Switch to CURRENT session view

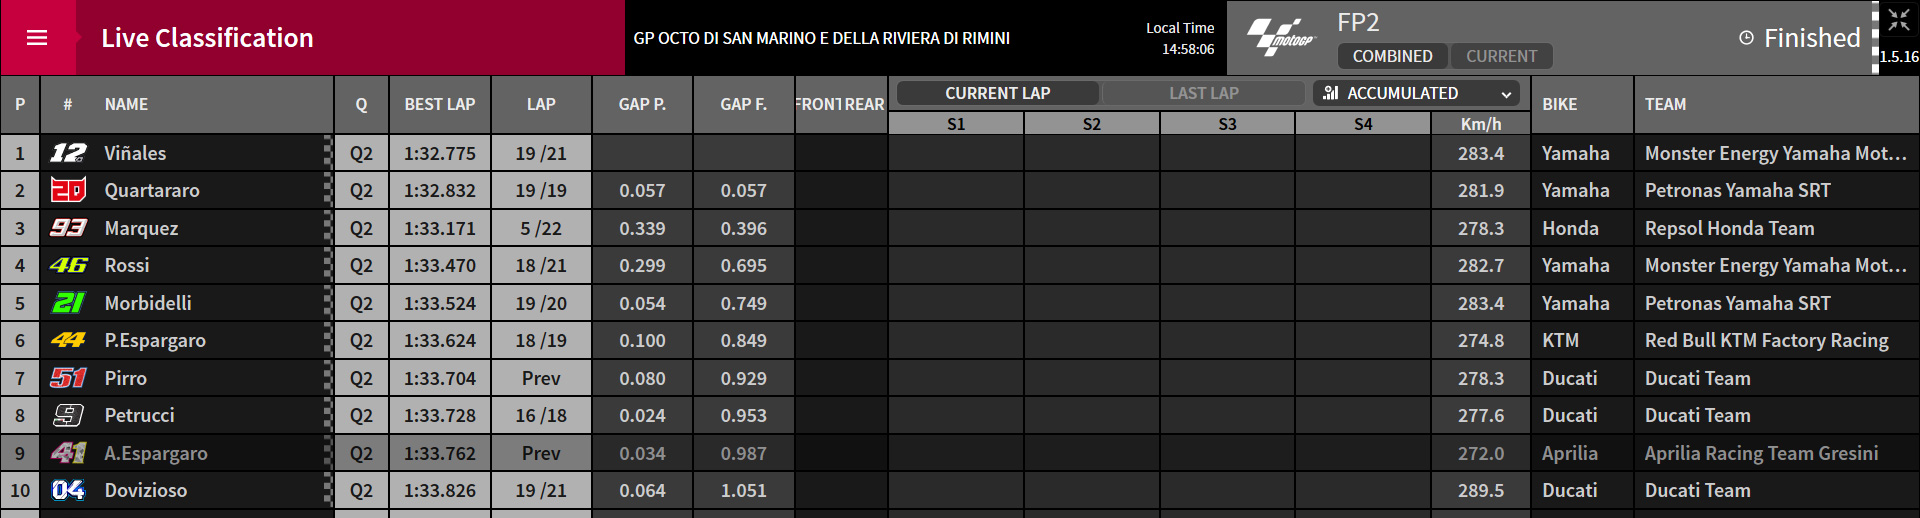[1501, 56]
